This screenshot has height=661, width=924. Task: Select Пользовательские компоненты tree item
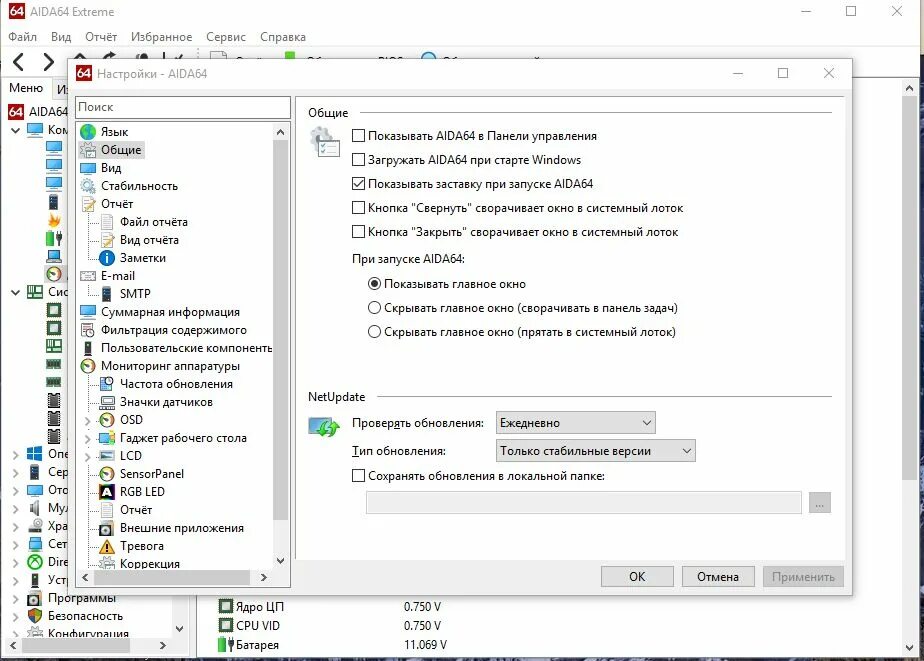[186, 348]
